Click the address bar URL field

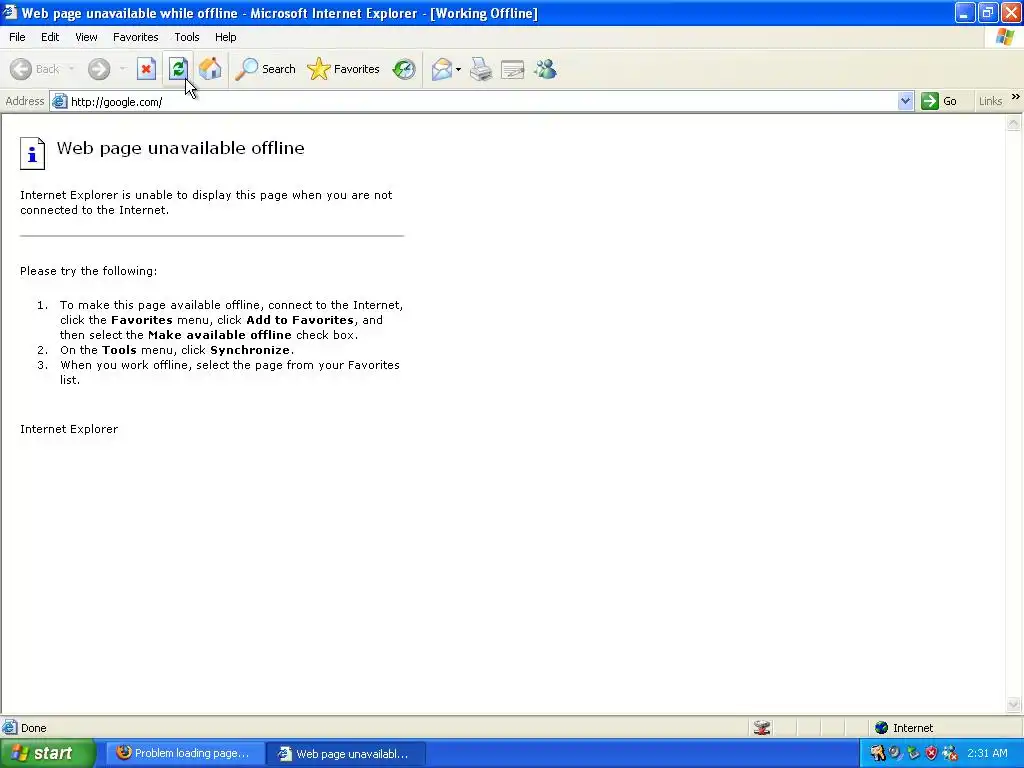tap(483, 102)
